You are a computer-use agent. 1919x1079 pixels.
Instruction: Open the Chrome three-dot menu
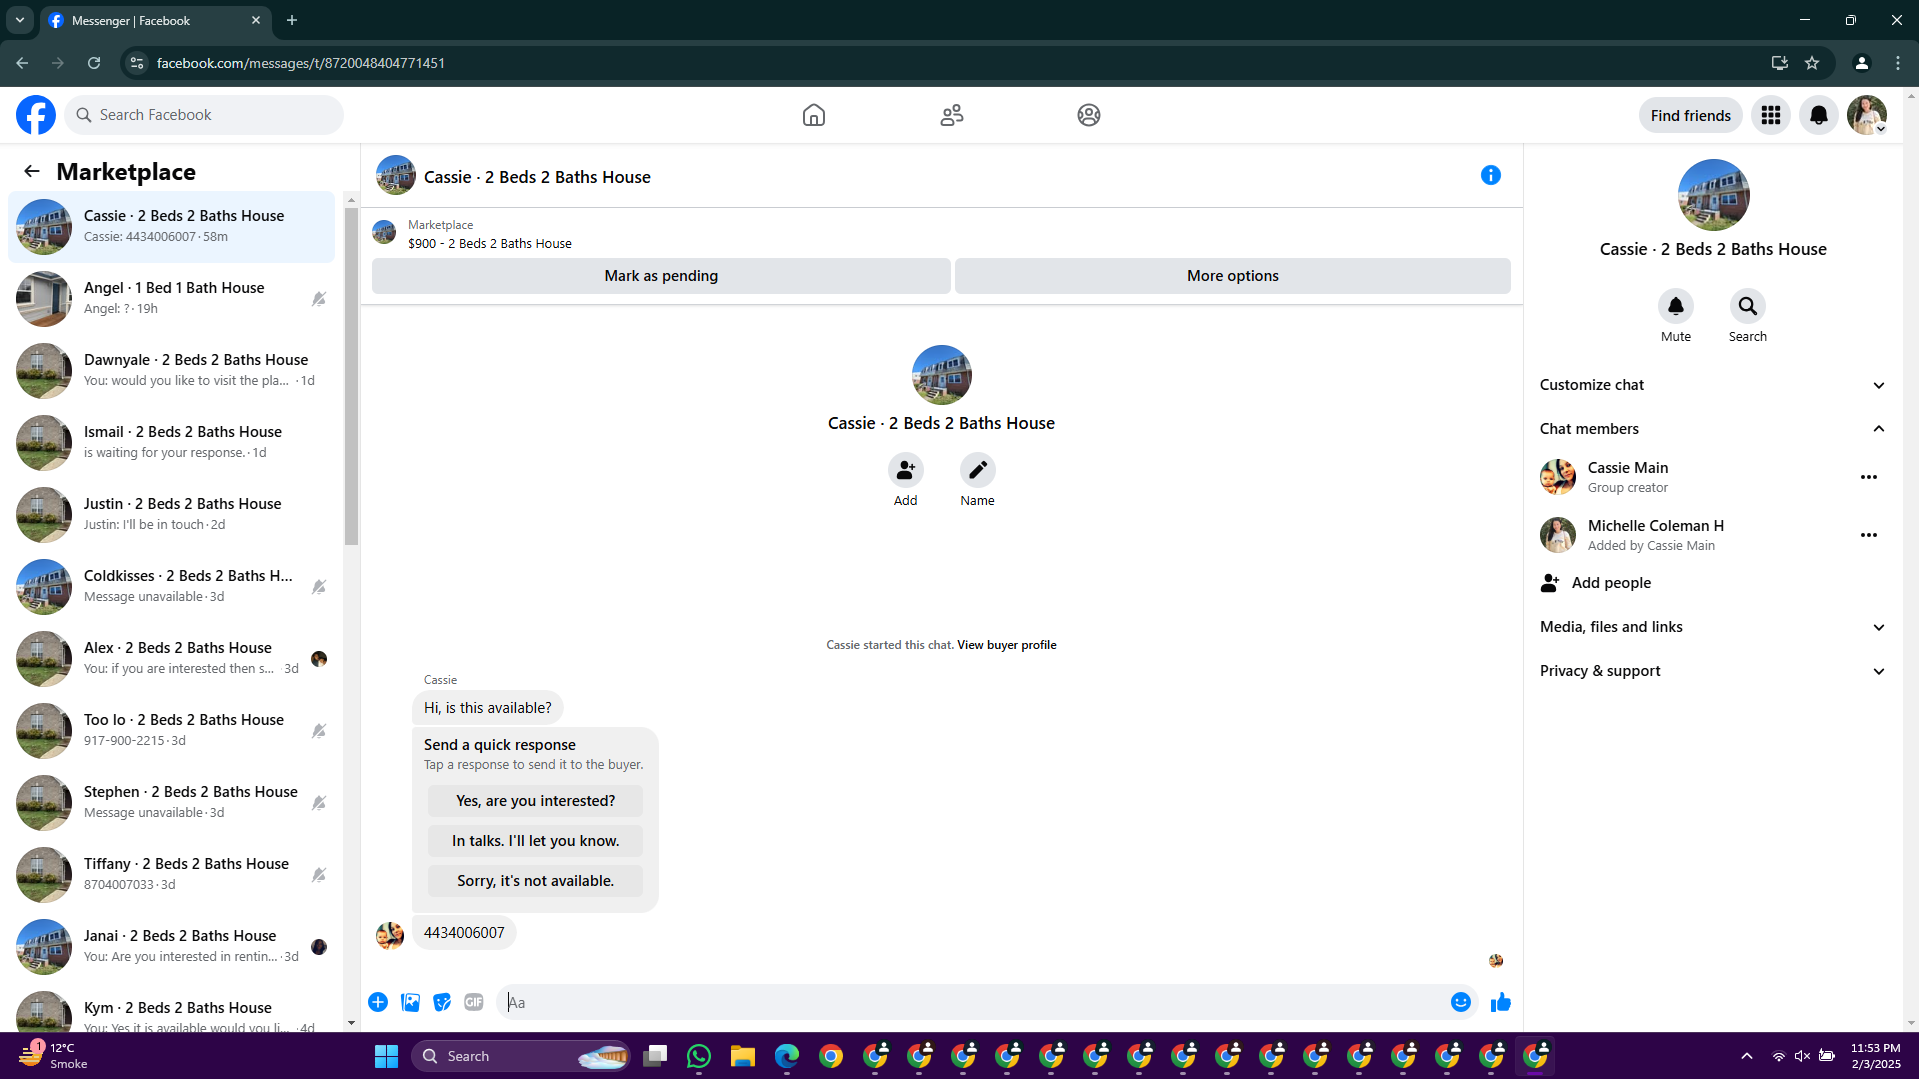(1898, 63)
